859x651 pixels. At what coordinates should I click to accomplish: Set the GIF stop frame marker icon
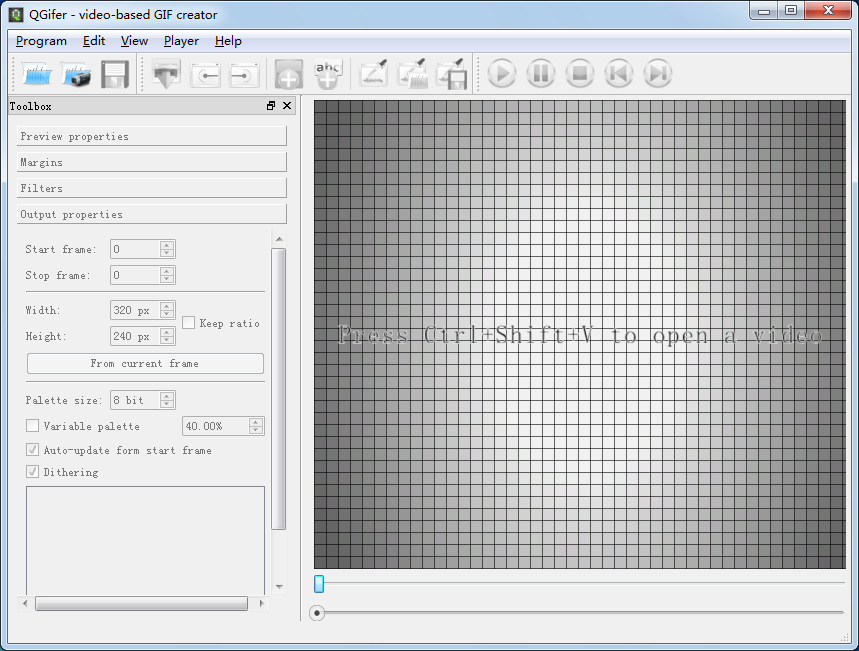(x=242, y=73)
